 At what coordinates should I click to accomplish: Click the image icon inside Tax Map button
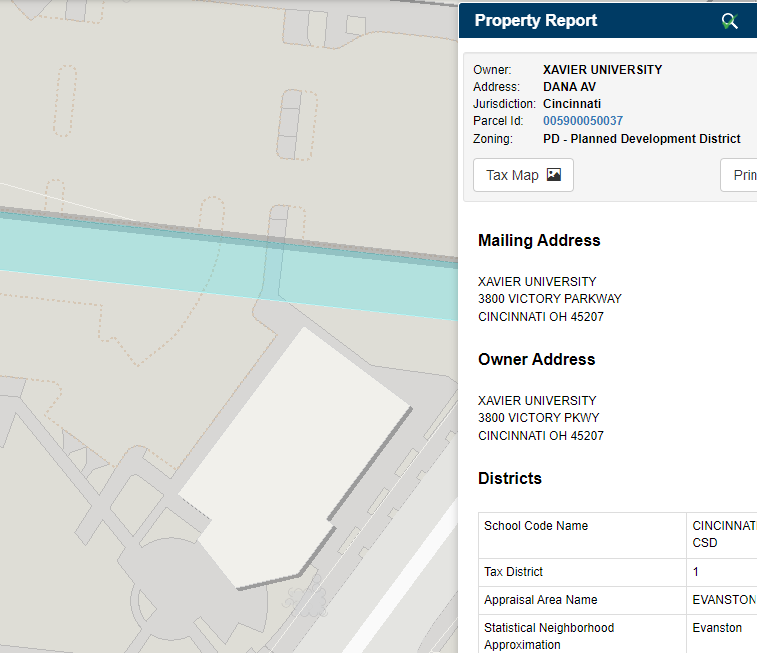click(x=554, y=174)
